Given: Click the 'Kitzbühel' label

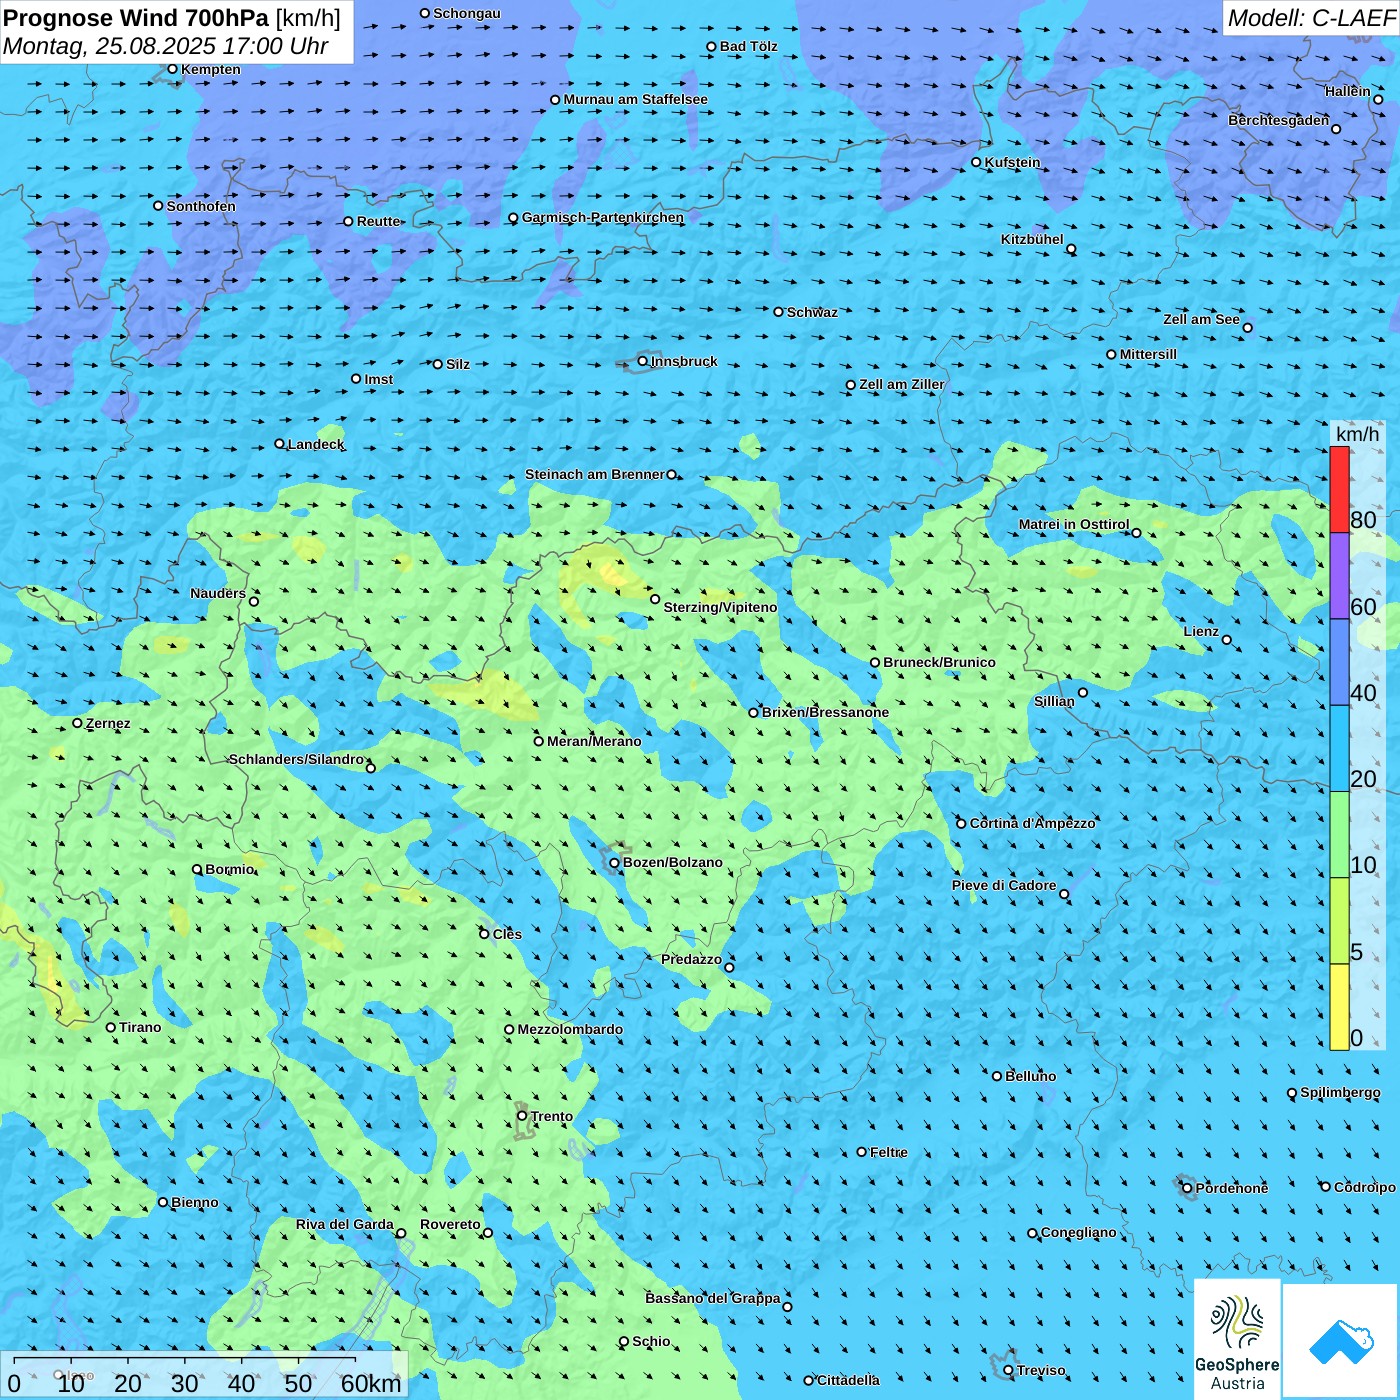Looking at the screenshot, I should coord(1032,239).
